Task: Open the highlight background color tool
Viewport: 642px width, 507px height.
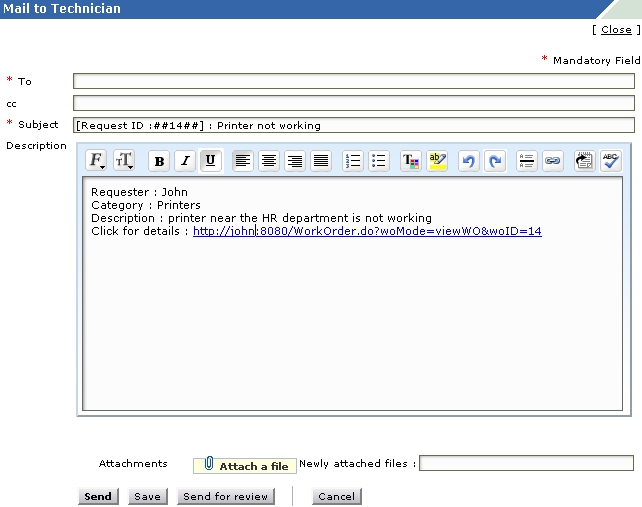Action: pos(437,161)
